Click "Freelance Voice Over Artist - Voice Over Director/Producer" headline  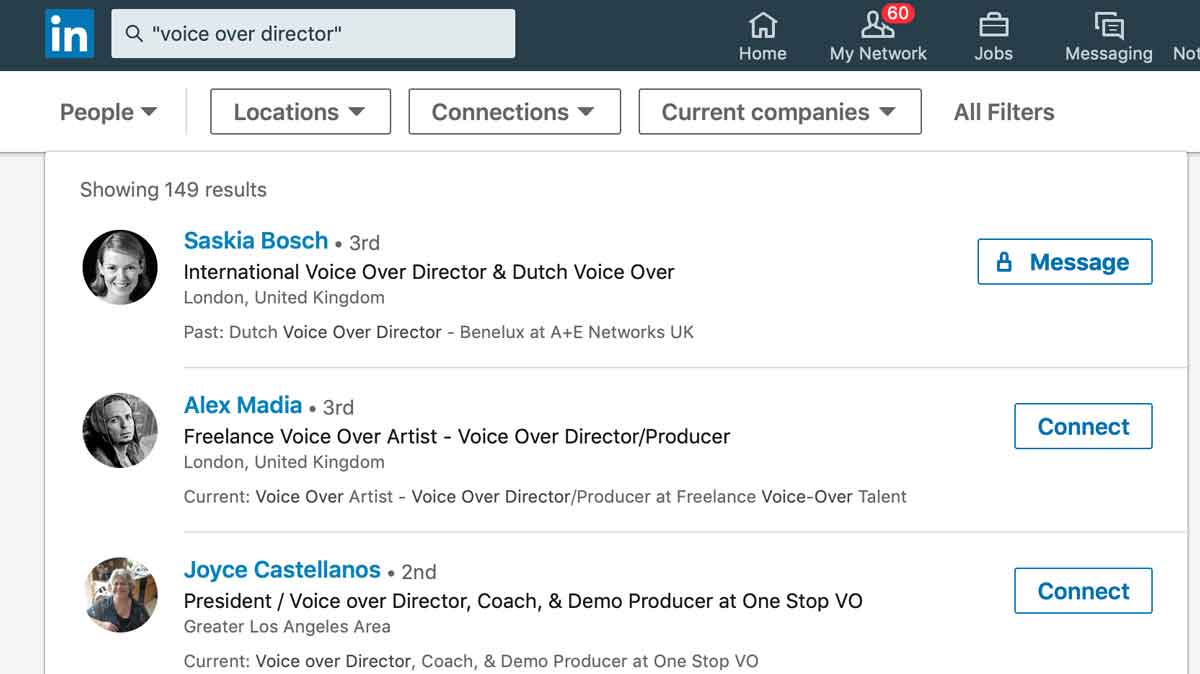pyautogui.click(x=457, y=437)
